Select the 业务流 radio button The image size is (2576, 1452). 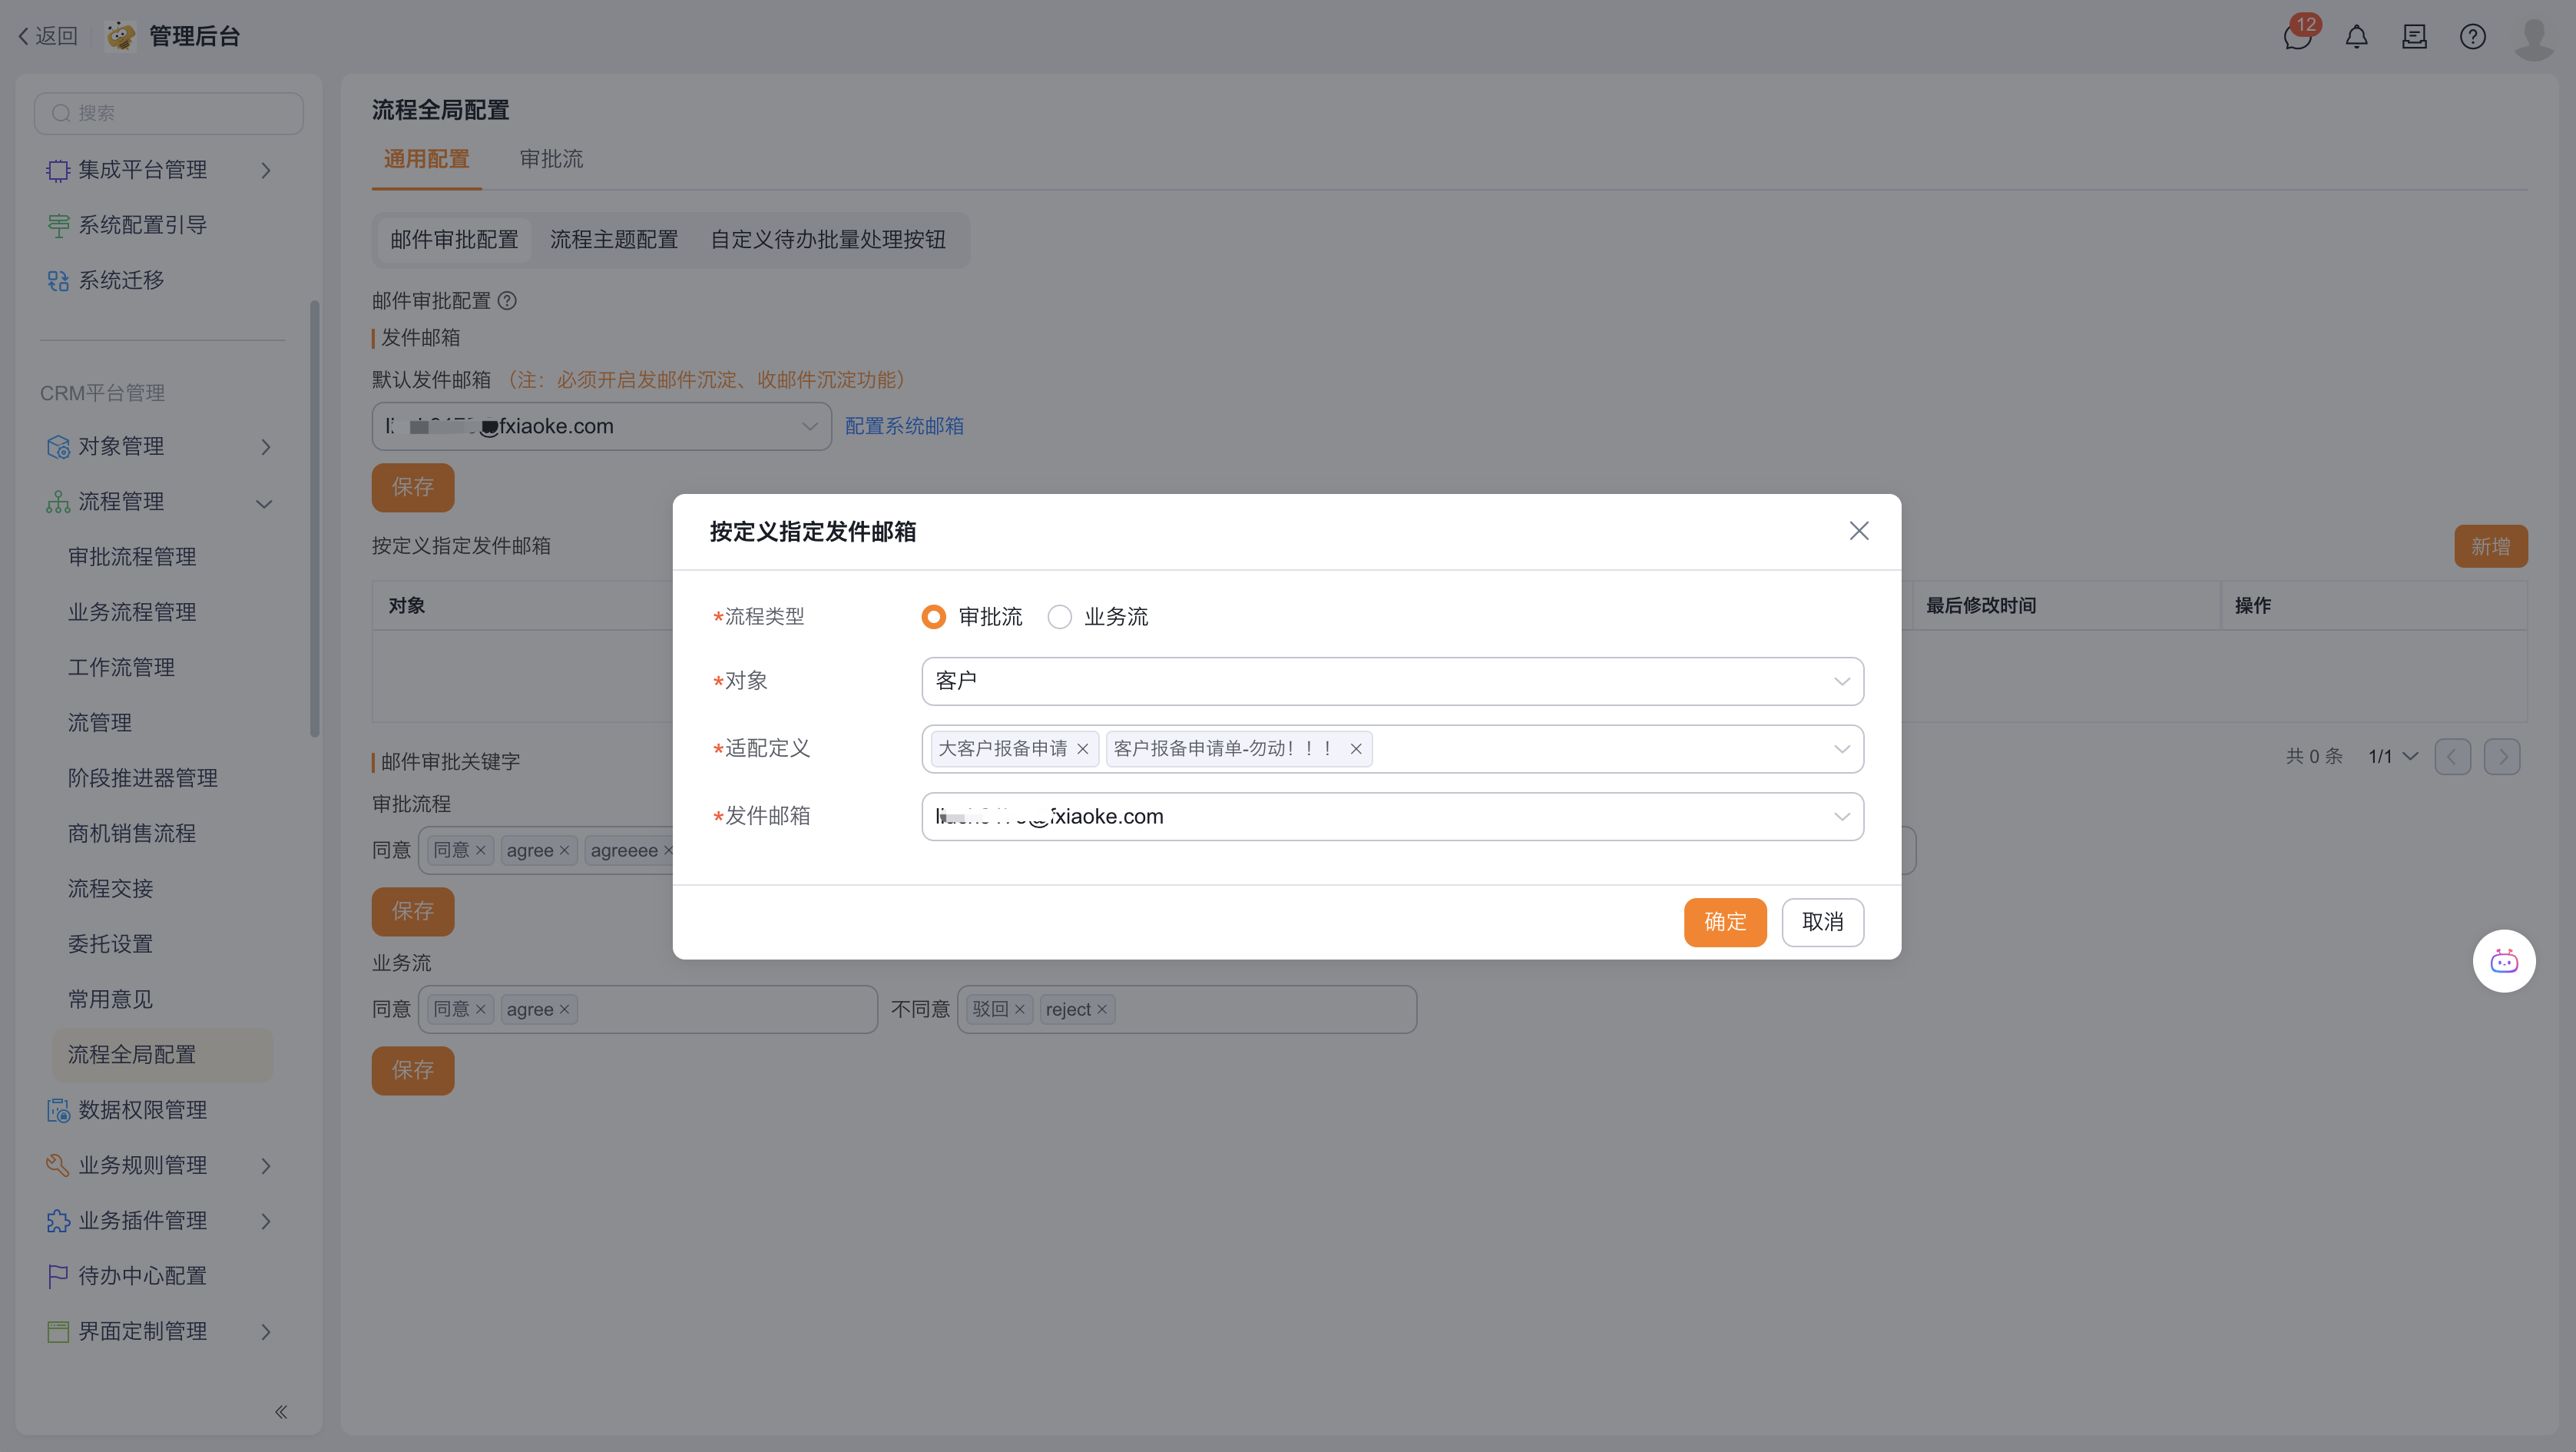1059,617
